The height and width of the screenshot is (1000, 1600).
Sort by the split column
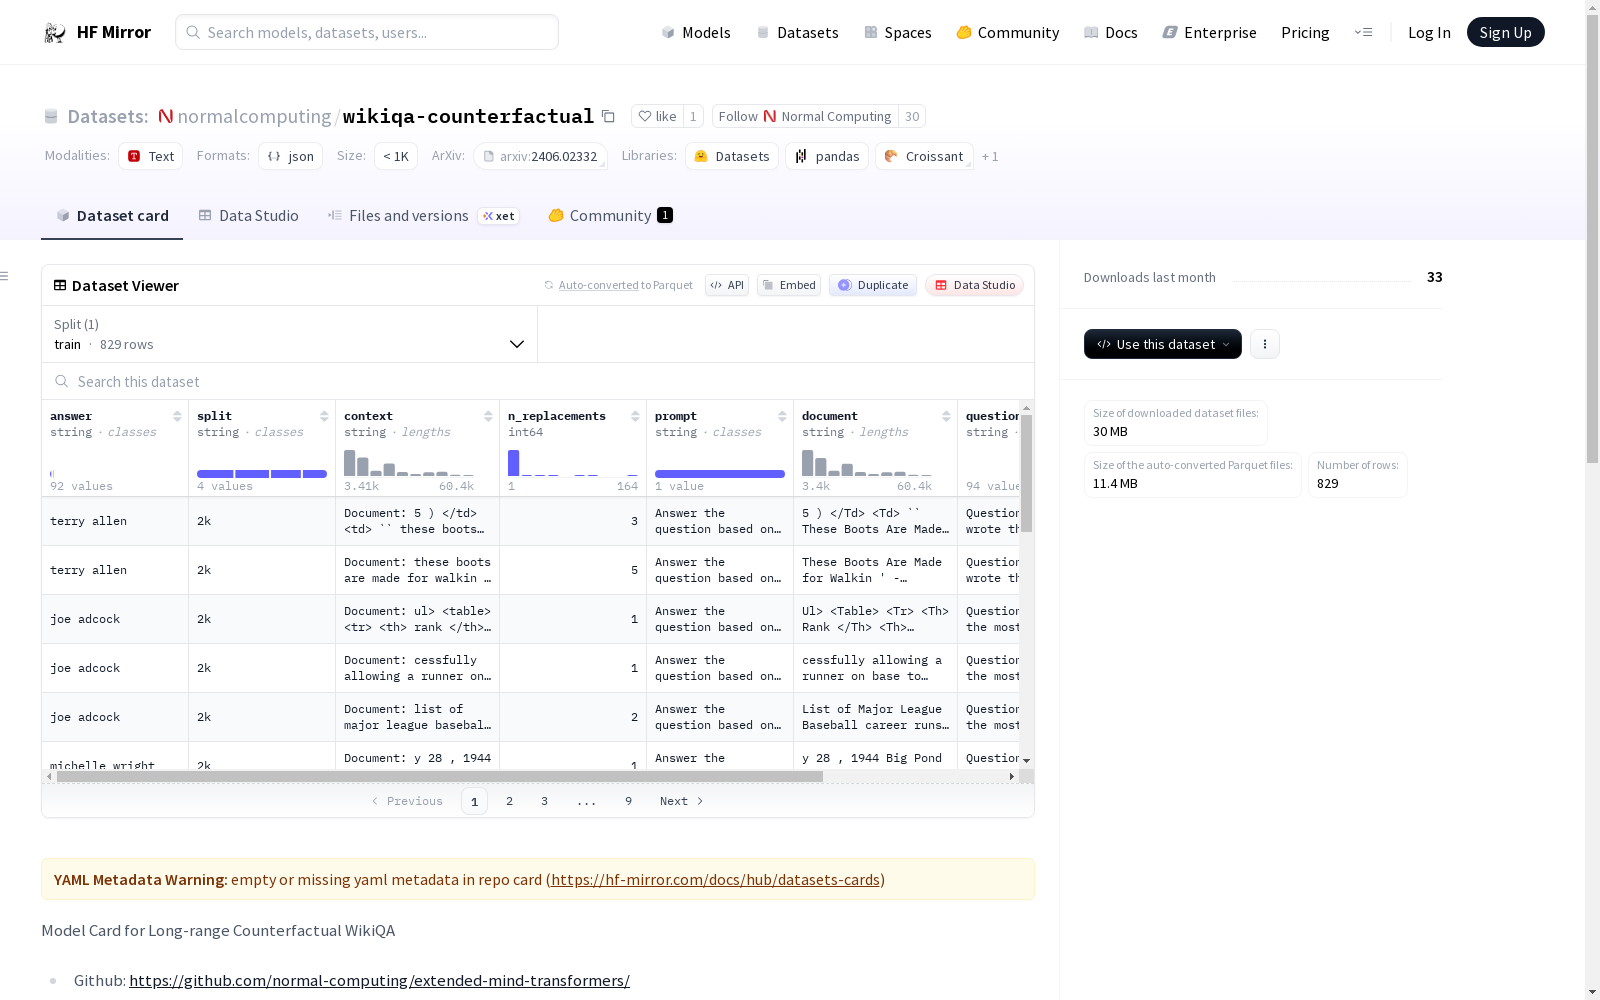(324, 416)
